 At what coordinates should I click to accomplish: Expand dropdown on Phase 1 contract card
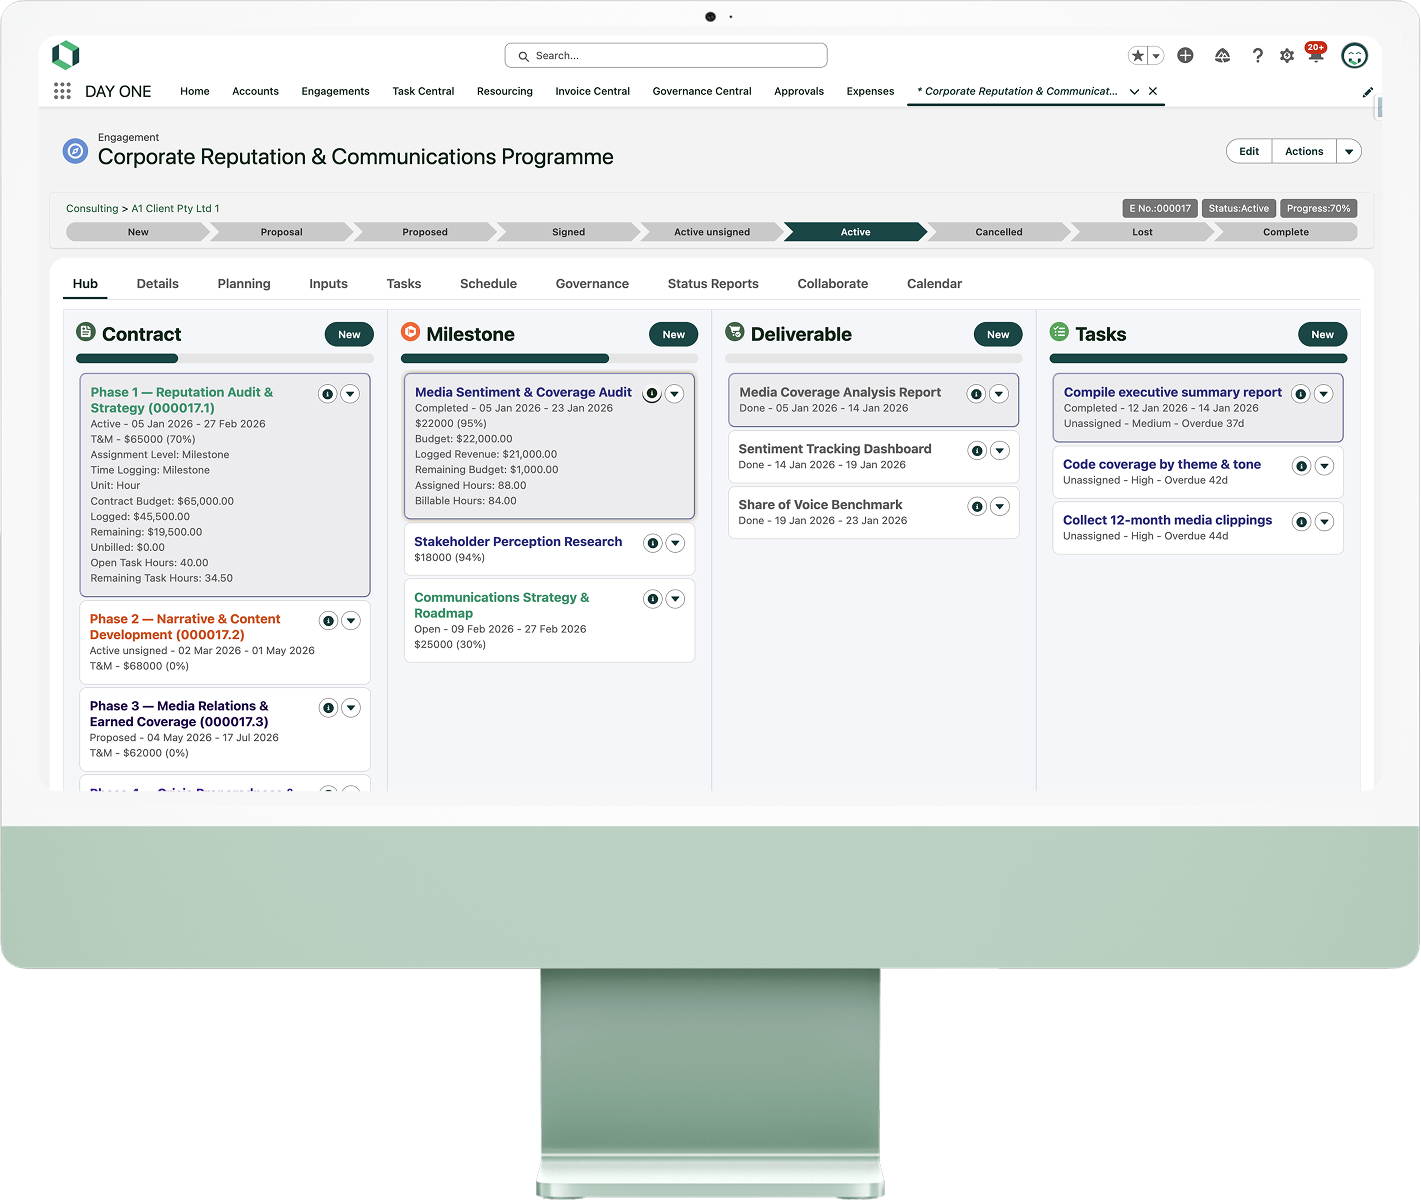point(350,394)
